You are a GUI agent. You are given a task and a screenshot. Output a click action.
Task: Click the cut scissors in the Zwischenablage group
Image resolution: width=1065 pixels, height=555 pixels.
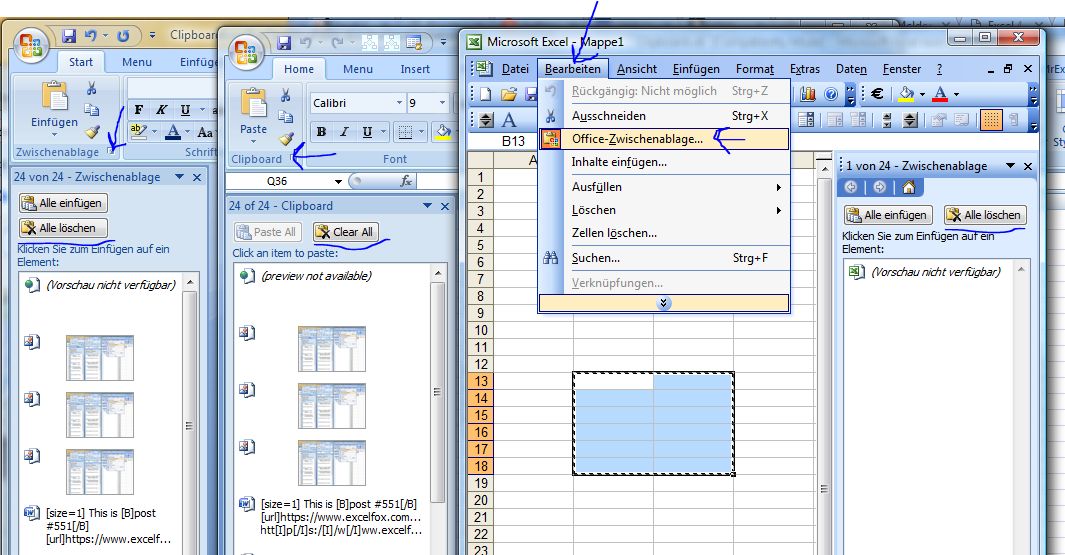92,88
